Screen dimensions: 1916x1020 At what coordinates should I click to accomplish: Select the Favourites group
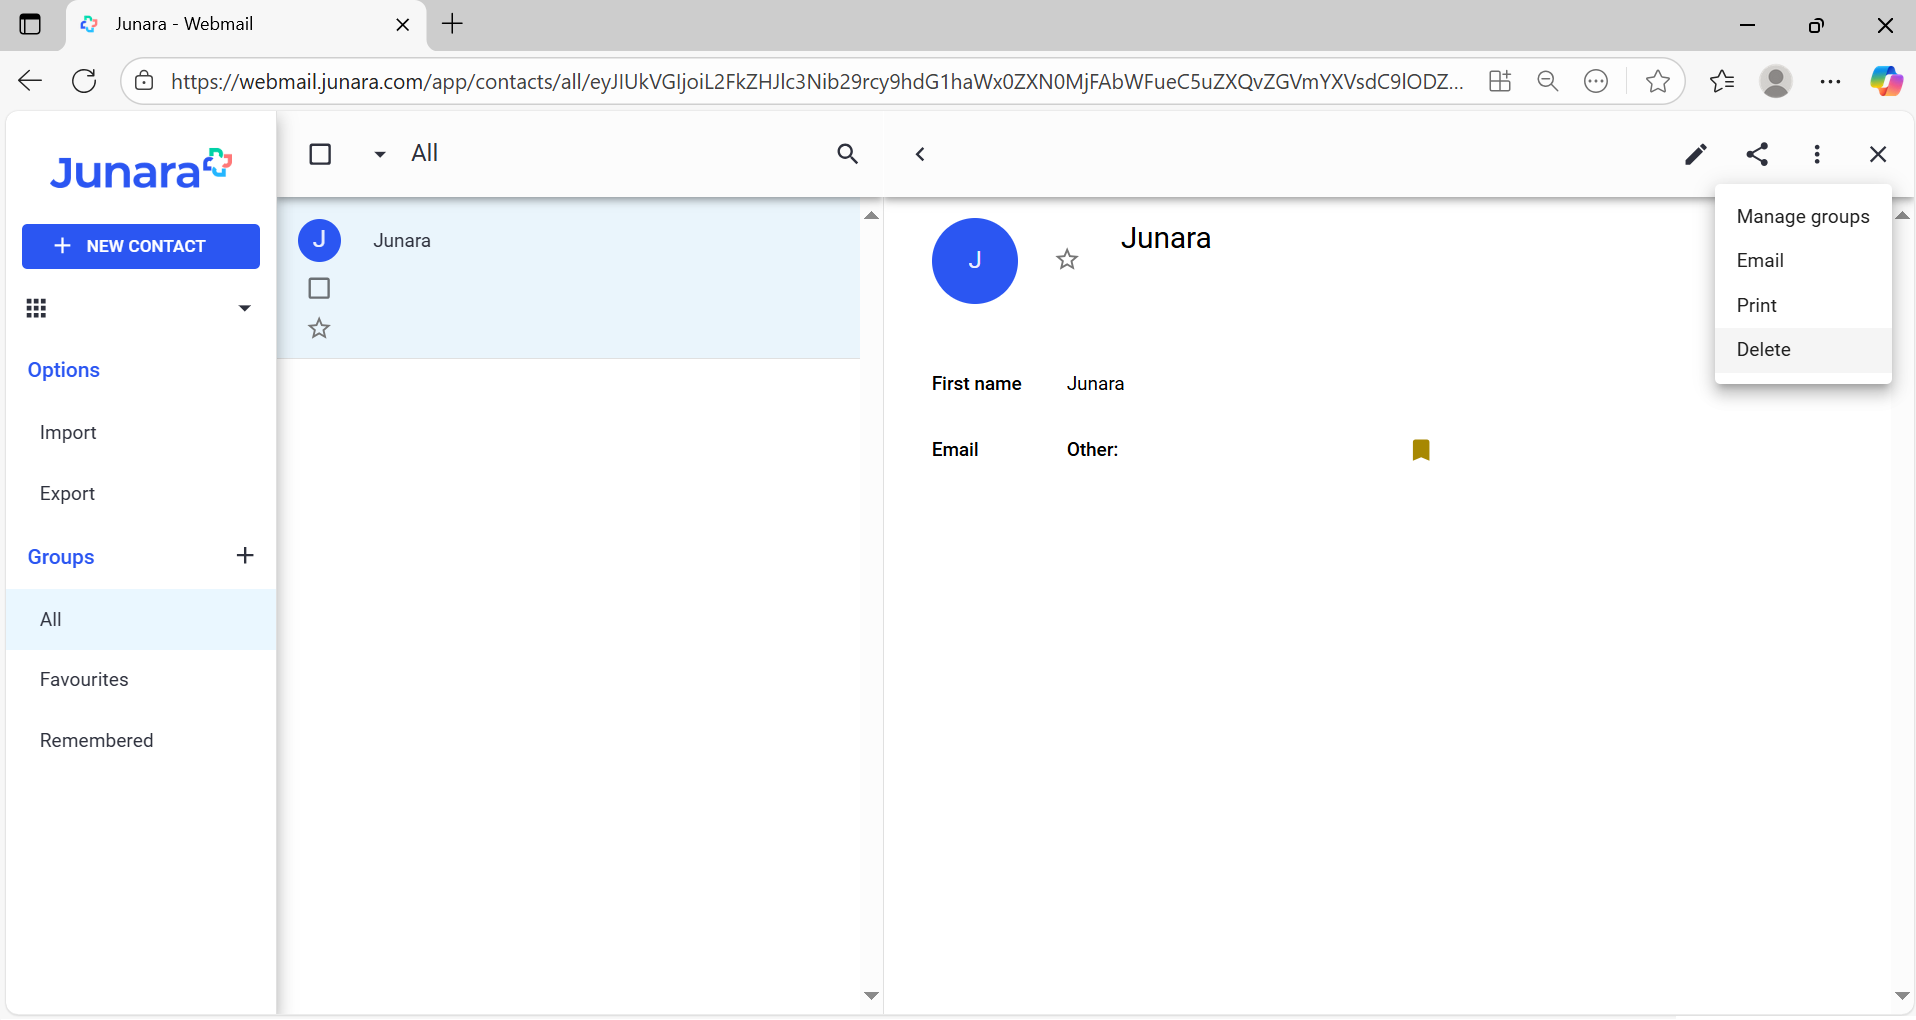(x=141, y=680)
